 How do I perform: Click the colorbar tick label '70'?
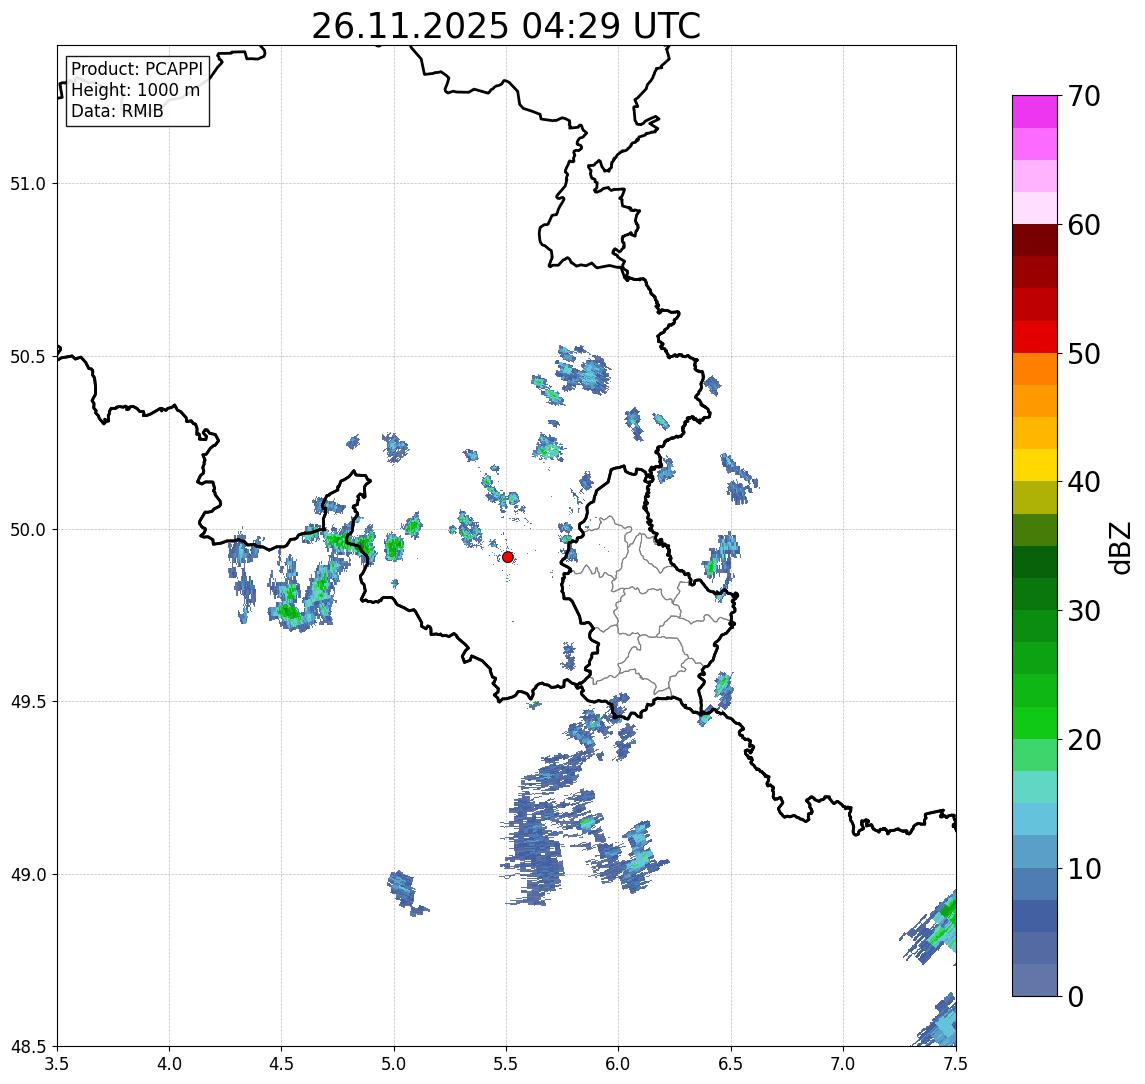coord(1084,96)
